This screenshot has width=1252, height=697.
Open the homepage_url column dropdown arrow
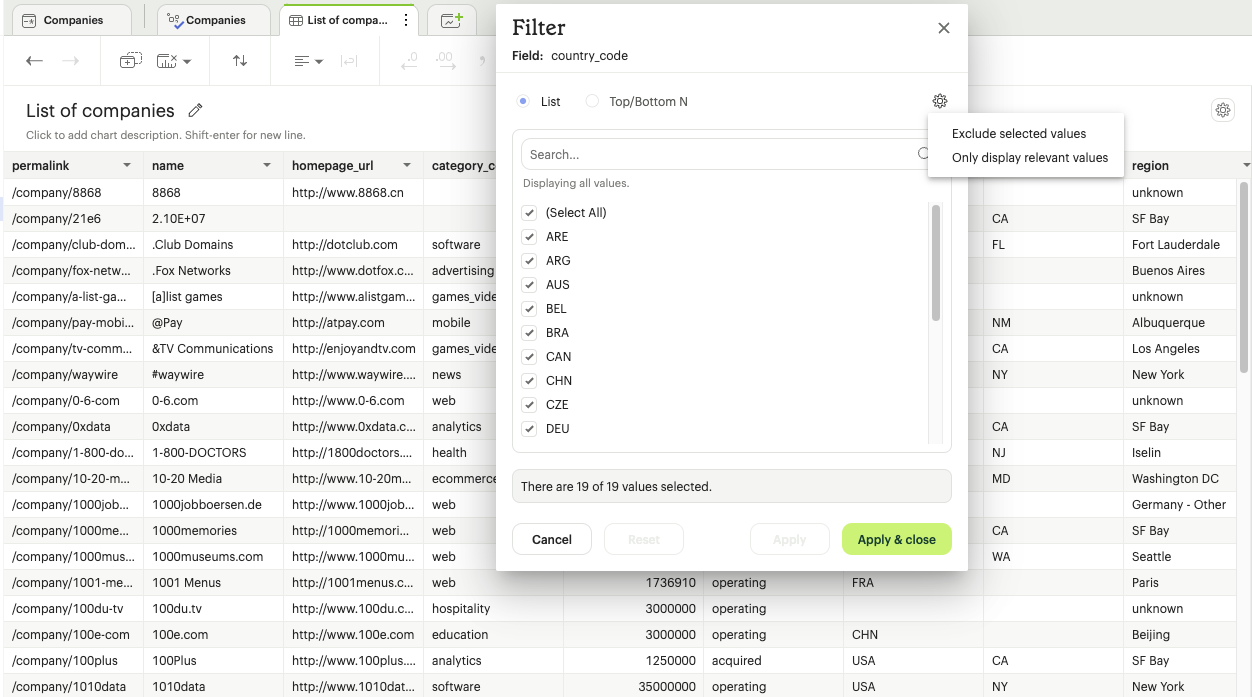point(407,166)
